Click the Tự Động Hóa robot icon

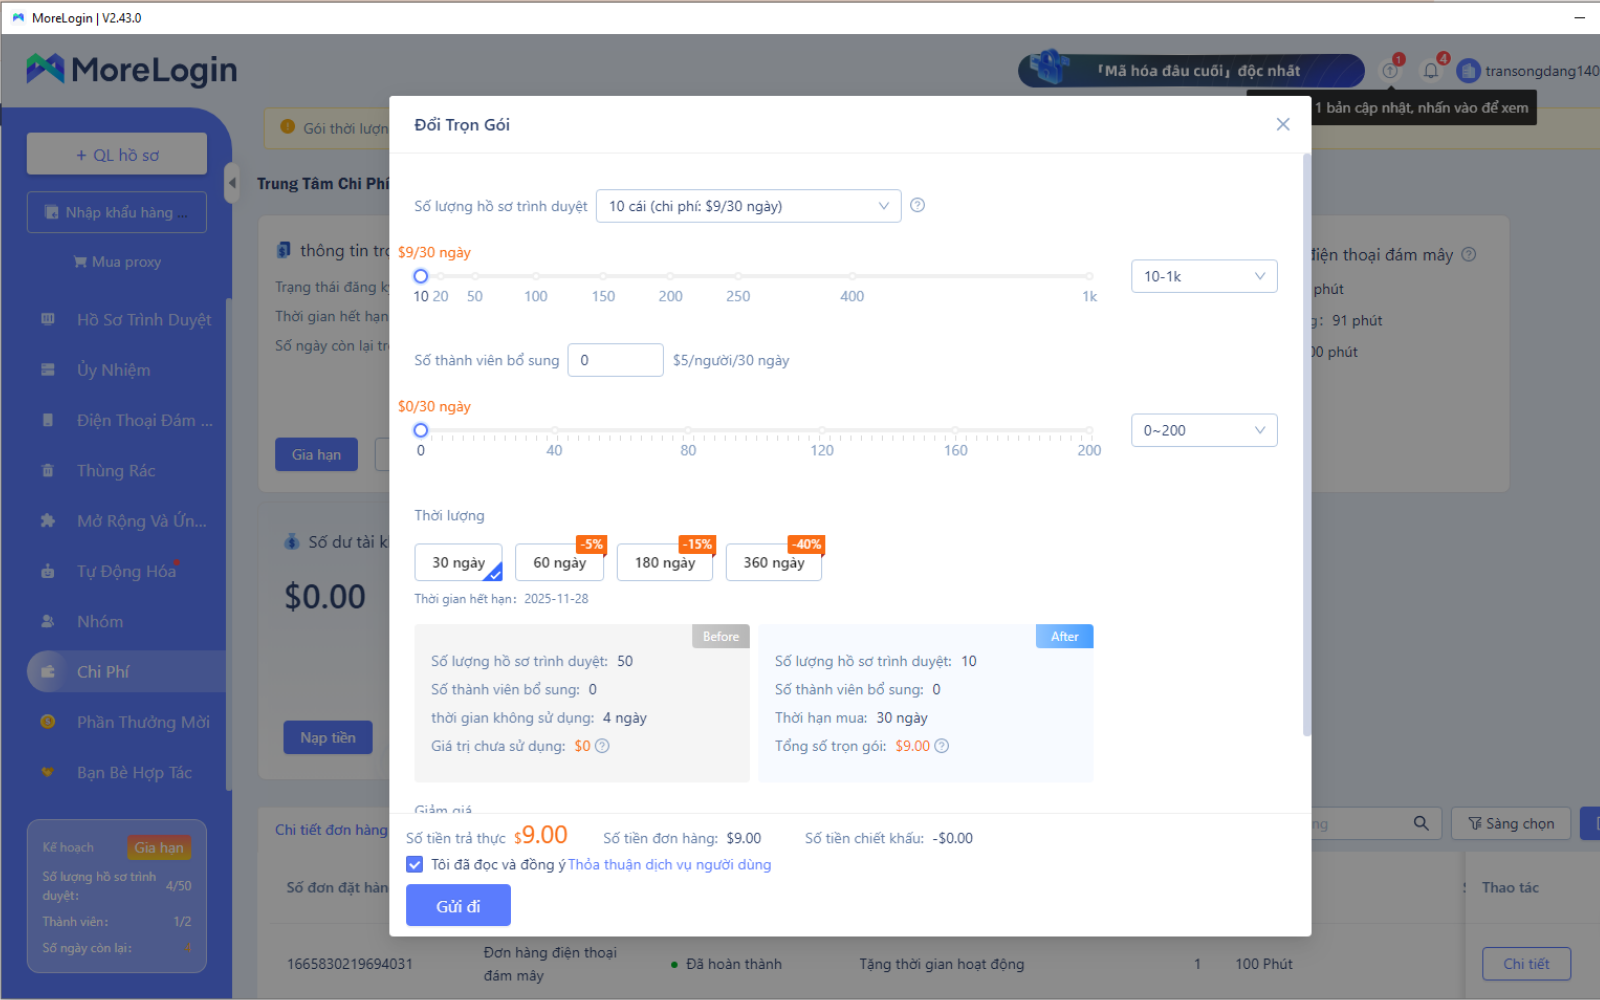click(47, 571)
